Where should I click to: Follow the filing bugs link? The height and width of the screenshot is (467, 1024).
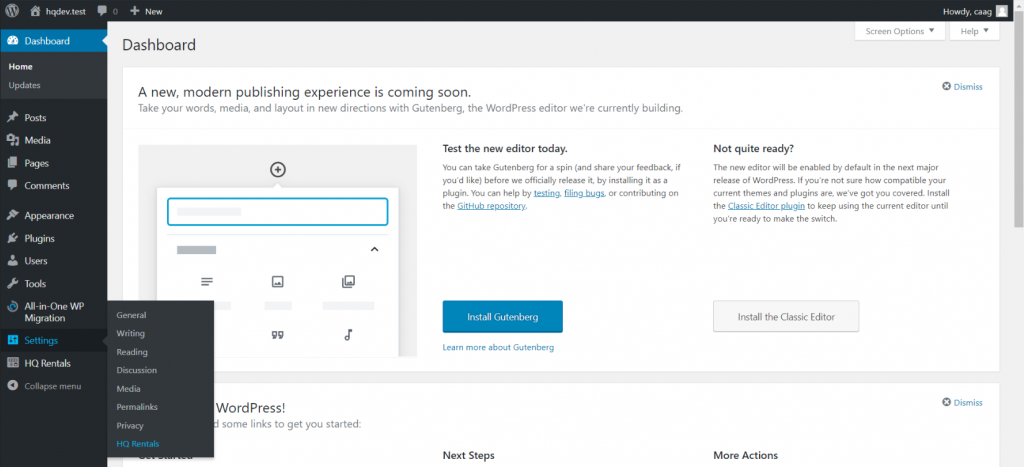coord(584,194)
